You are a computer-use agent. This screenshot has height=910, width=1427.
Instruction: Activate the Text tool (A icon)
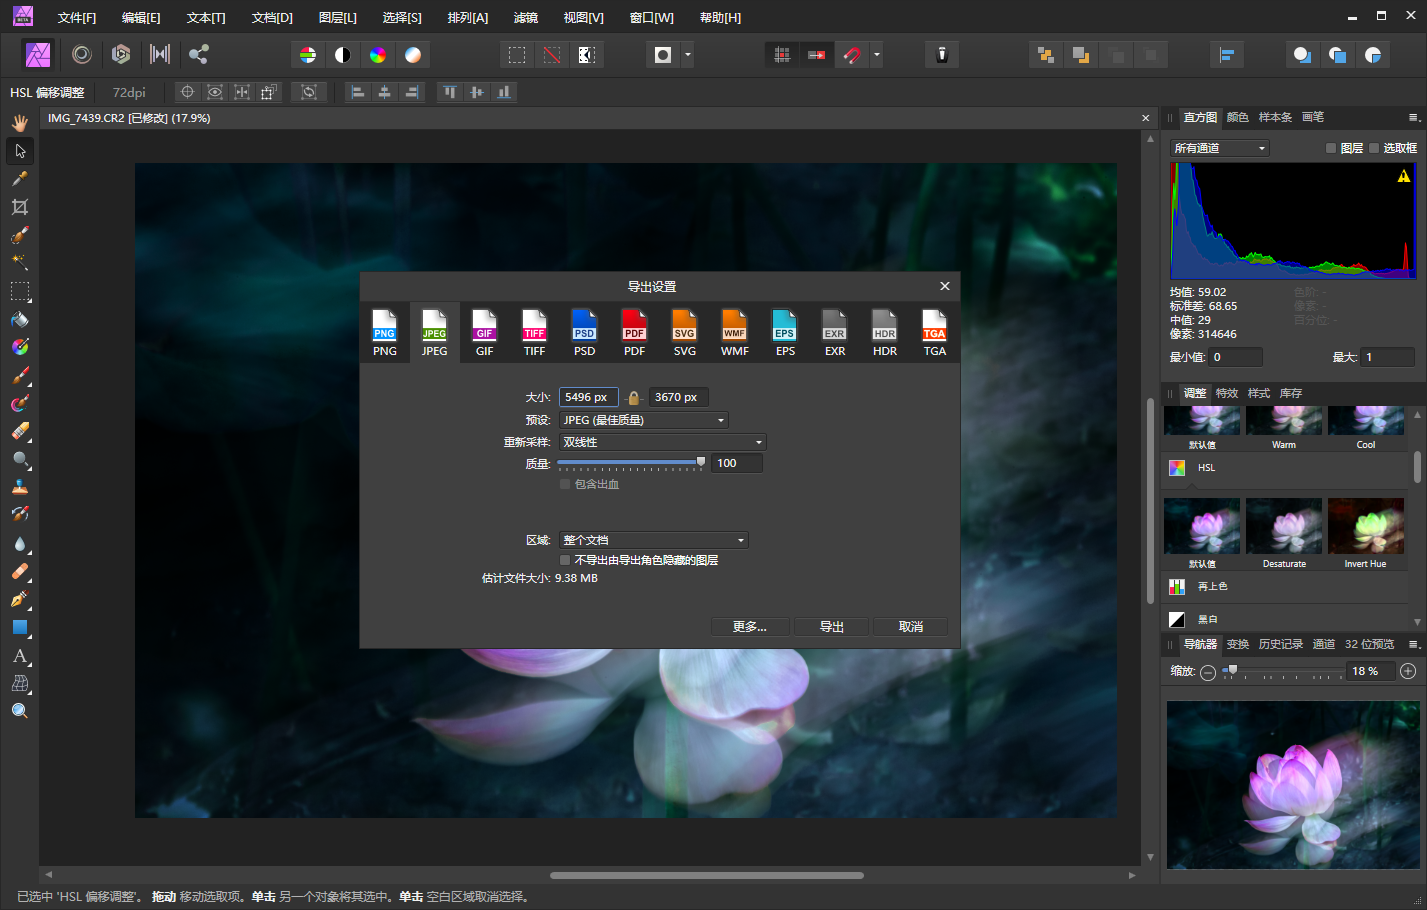click(x=20, y=656)
